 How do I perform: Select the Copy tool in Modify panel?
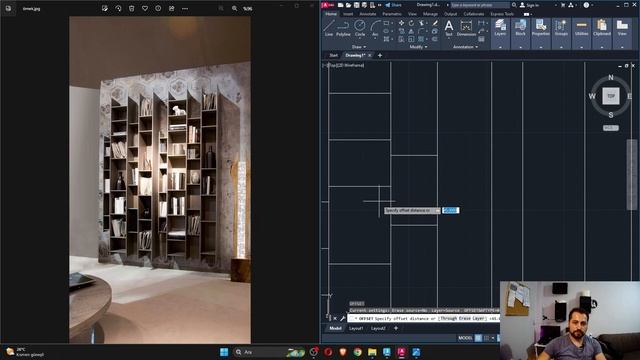pyautogui.click(x=402, y=31)
